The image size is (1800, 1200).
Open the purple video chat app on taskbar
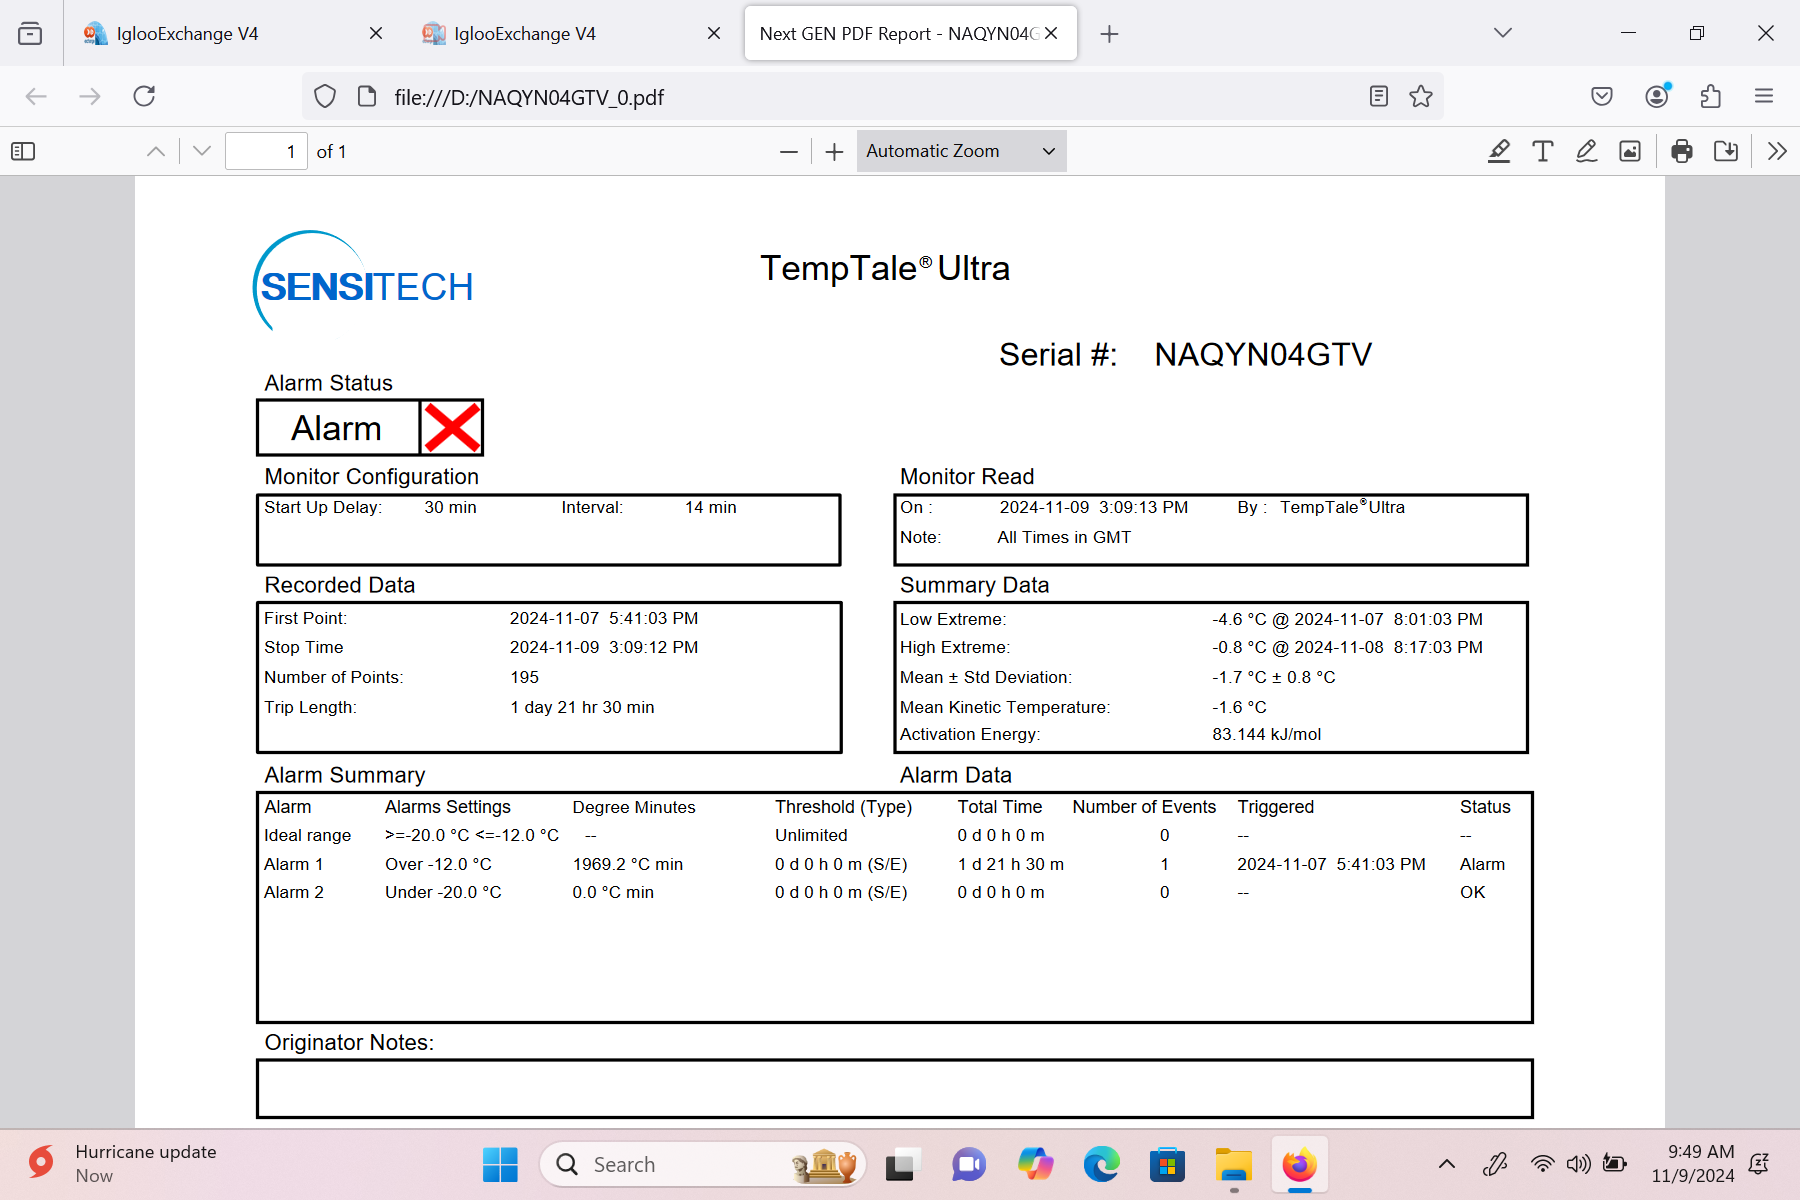pos(968,1164)
